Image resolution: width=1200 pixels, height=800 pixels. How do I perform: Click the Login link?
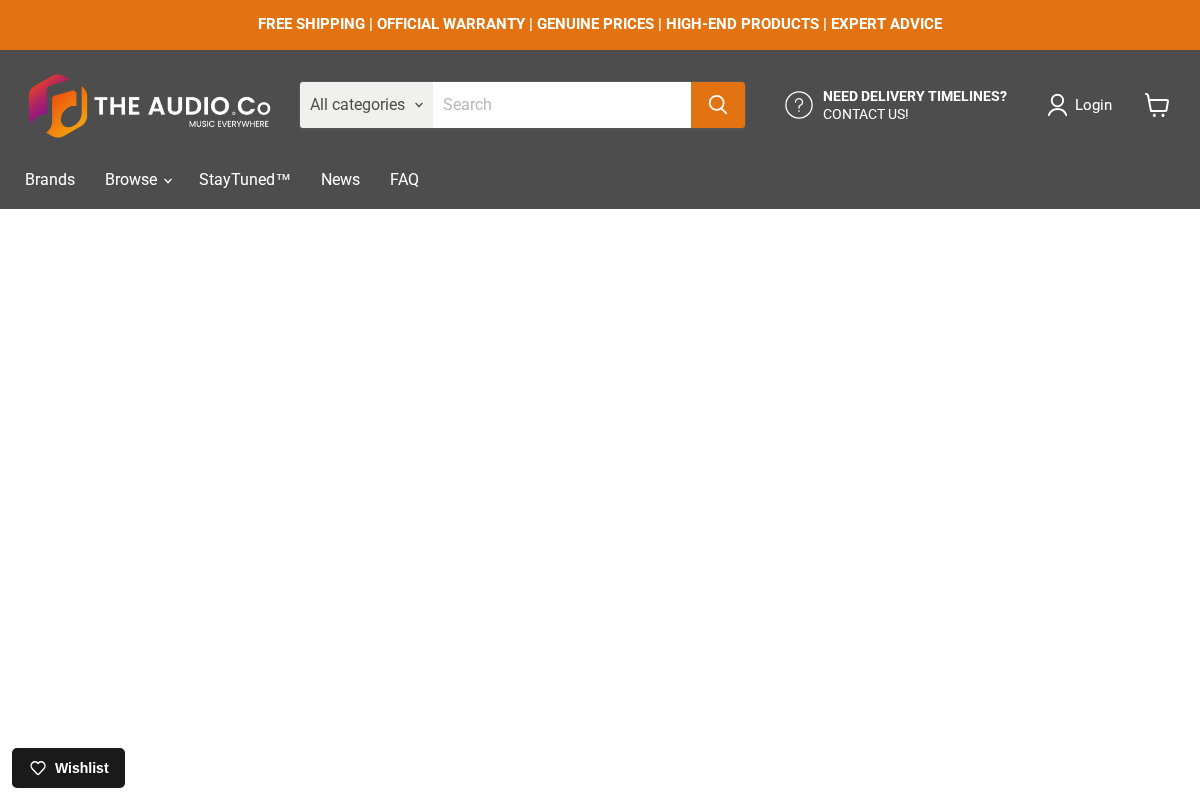point(1093,104)
